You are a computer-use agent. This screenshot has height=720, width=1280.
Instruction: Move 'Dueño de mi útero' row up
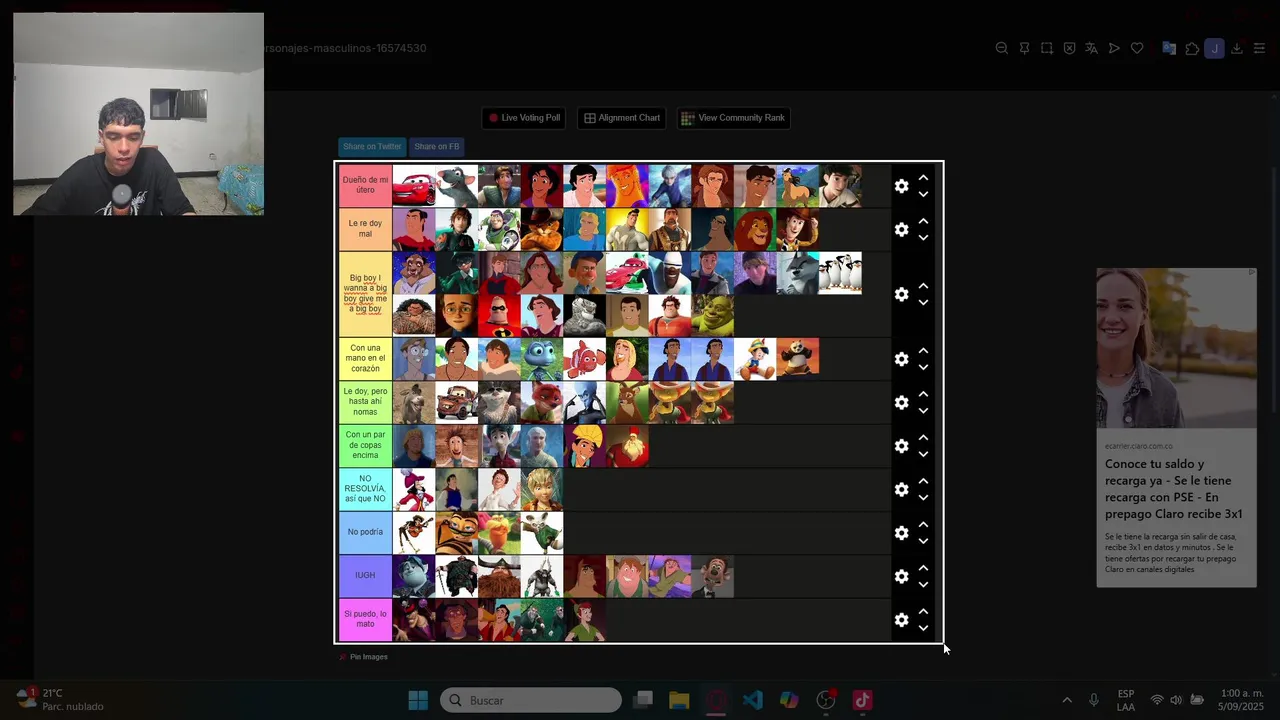[923, 178]
